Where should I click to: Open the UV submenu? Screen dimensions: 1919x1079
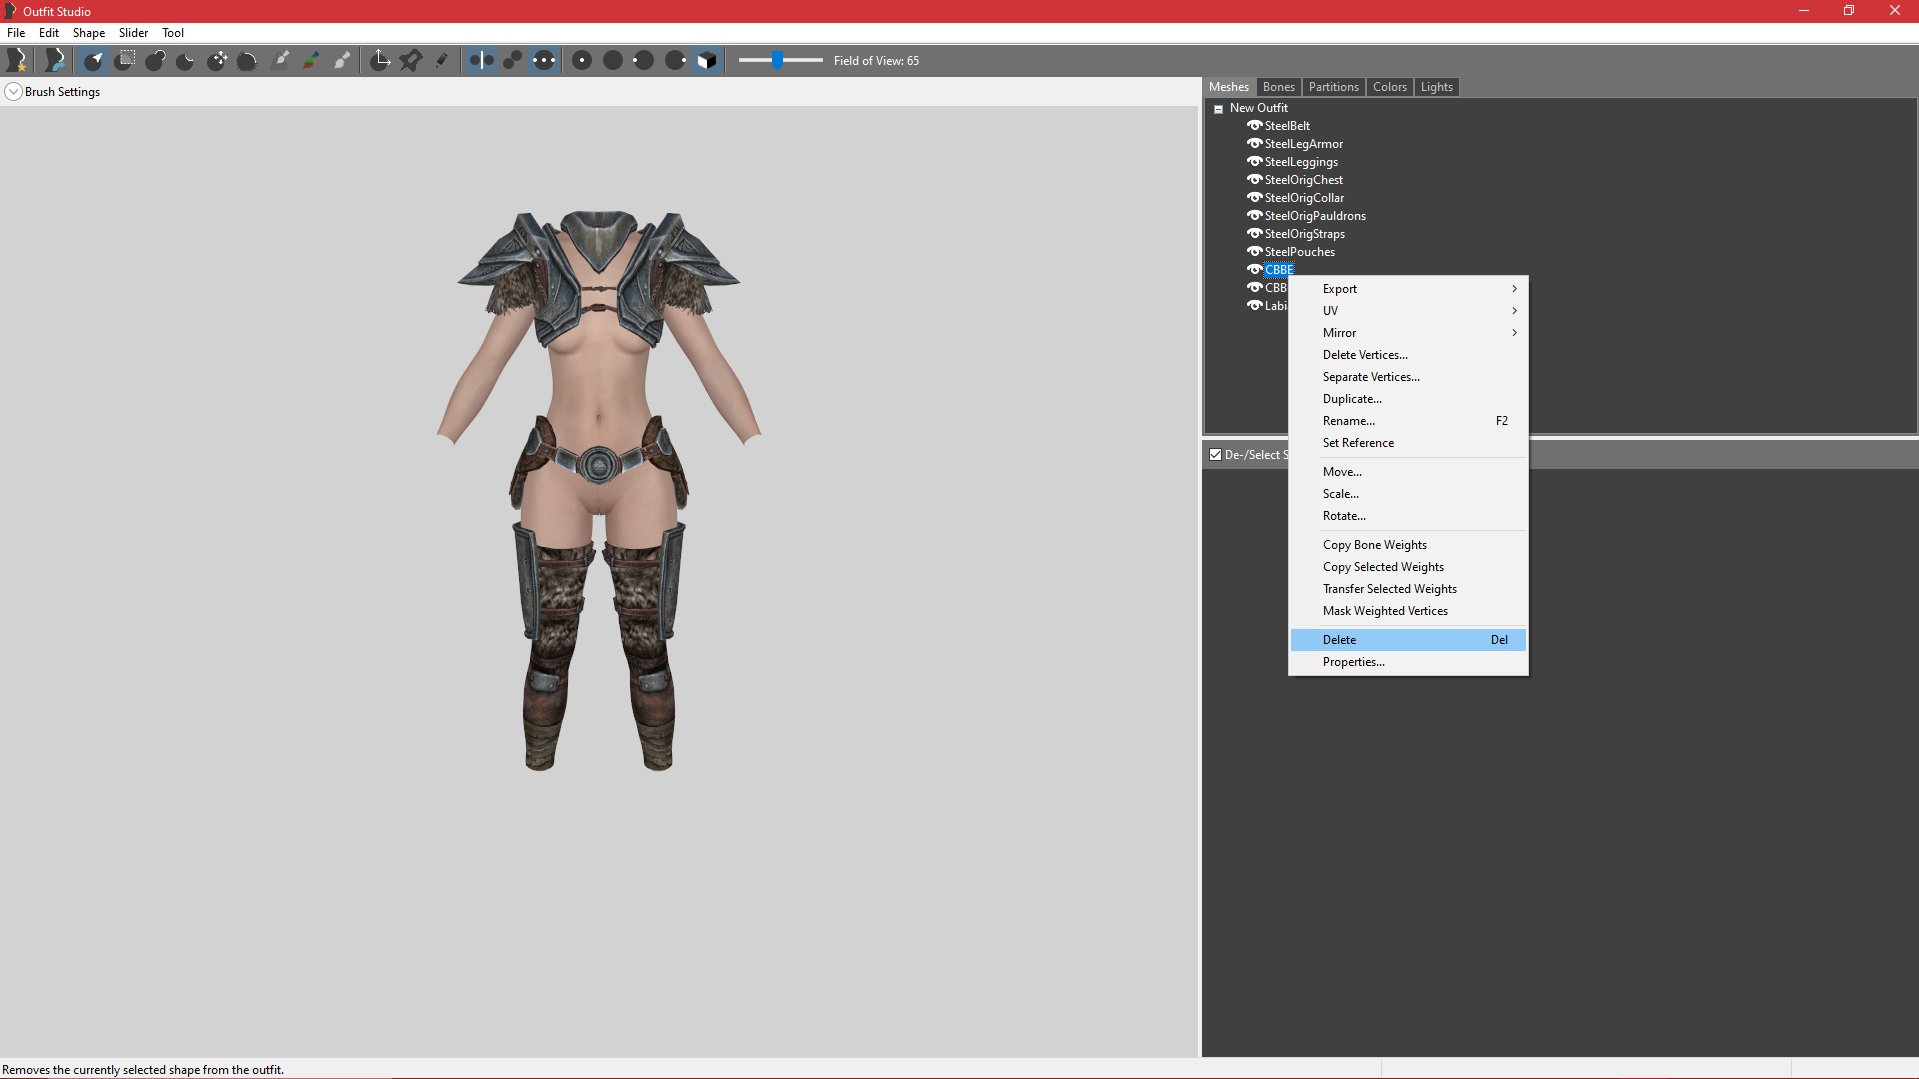click(x=1408, y=311)
